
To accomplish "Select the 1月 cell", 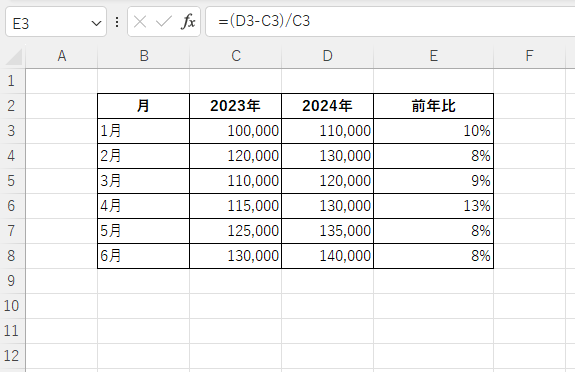I will coord(144,131).
